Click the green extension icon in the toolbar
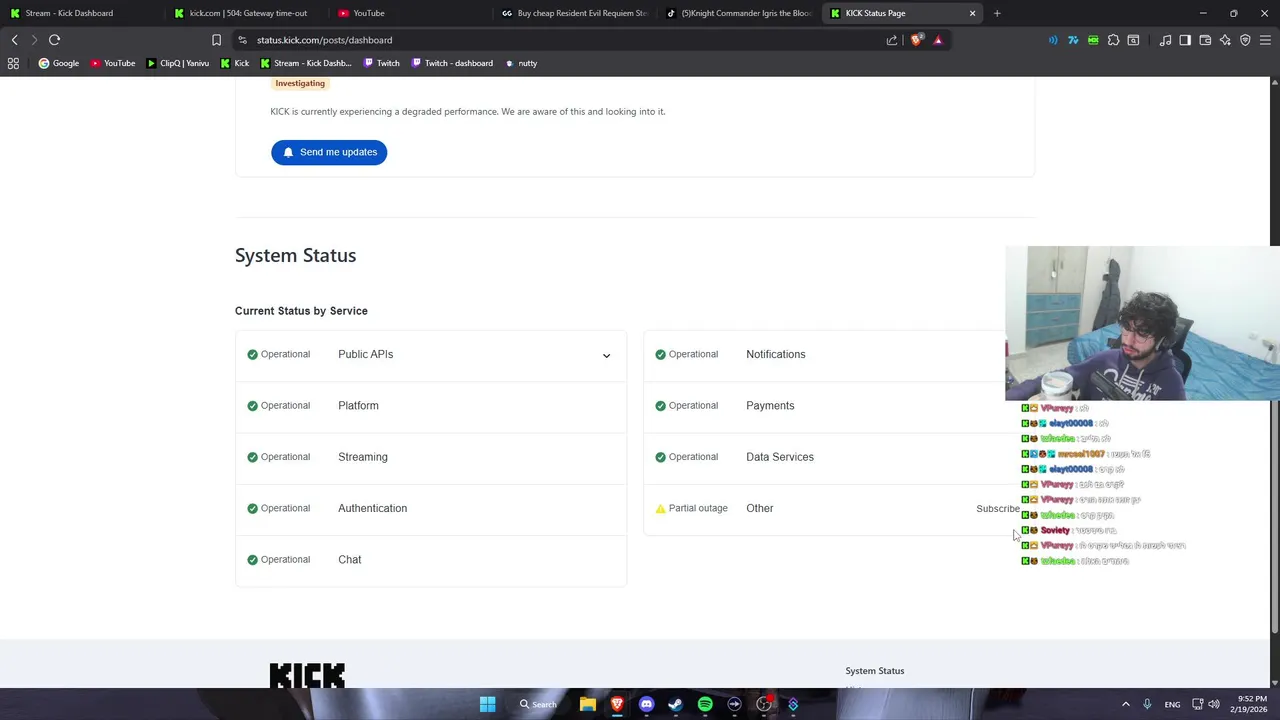Screen dimensions: 1280x720 (1093, 40)
